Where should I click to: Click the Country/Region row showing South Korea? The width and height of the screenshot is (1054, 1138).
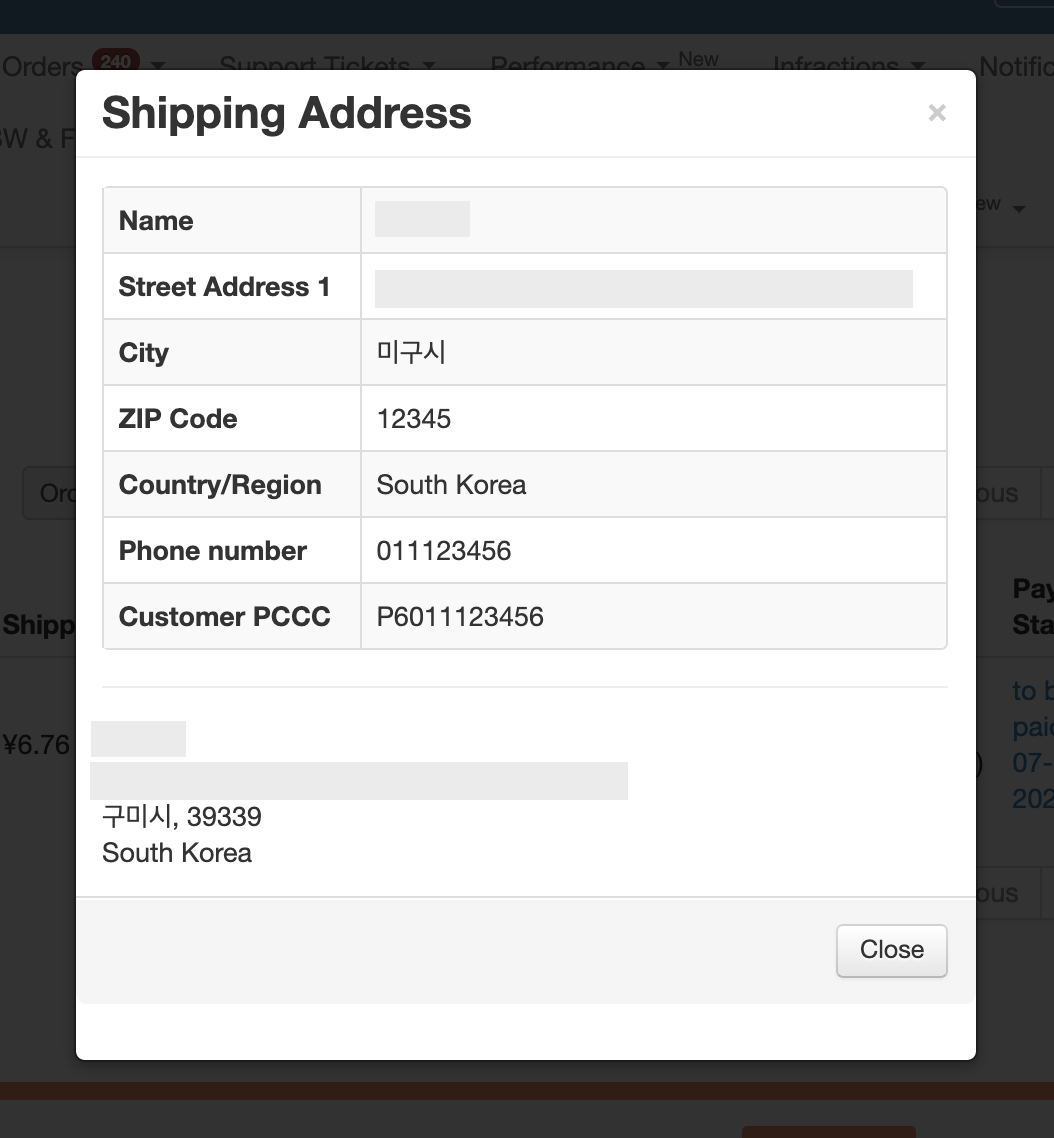[450, 484]
